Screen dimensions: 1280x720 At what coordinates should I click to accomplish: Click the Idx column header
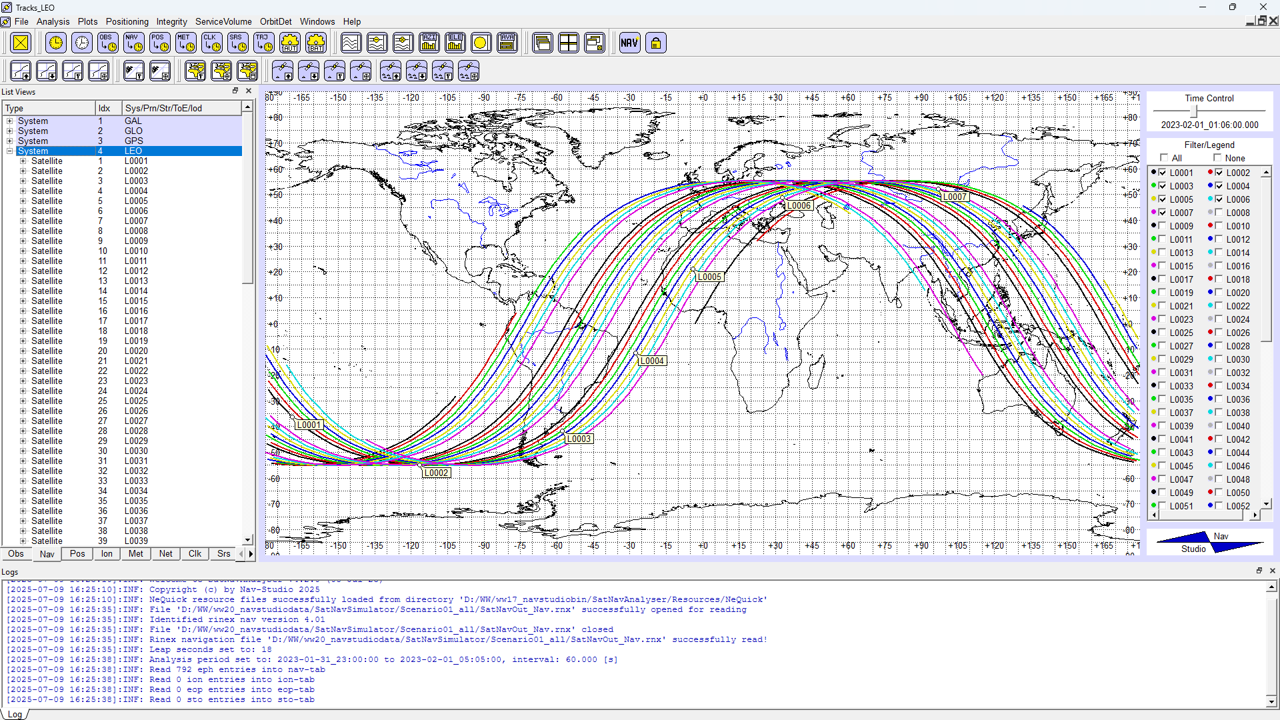point(105,108)
